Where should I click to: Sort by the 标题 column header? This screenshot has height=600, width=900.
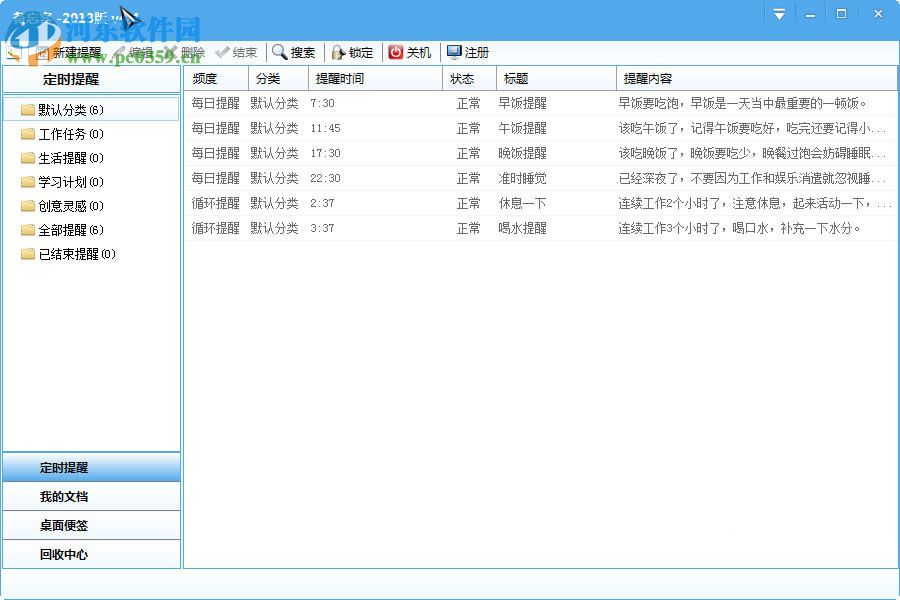(556, 79)
